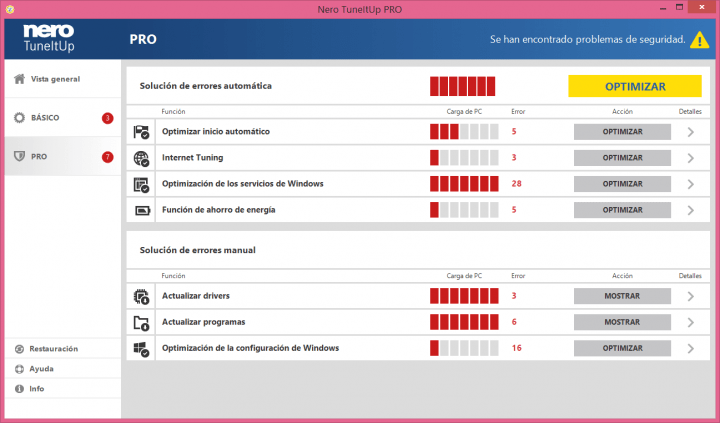The image size is (720, 423).
Task: Click the yellow security warning triangle icon
Action: point(699,40)
